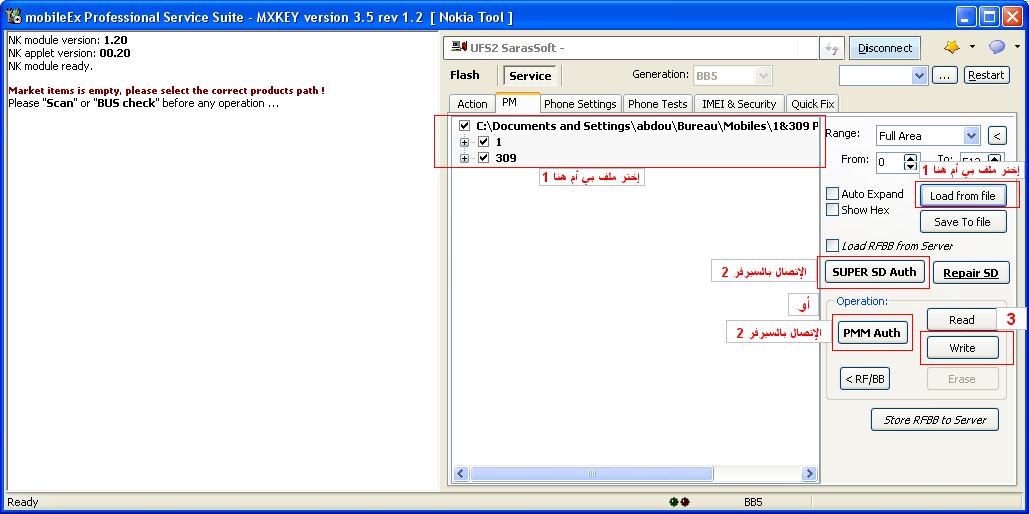Open the arrow menu next to the star icon

coord(972,47)
